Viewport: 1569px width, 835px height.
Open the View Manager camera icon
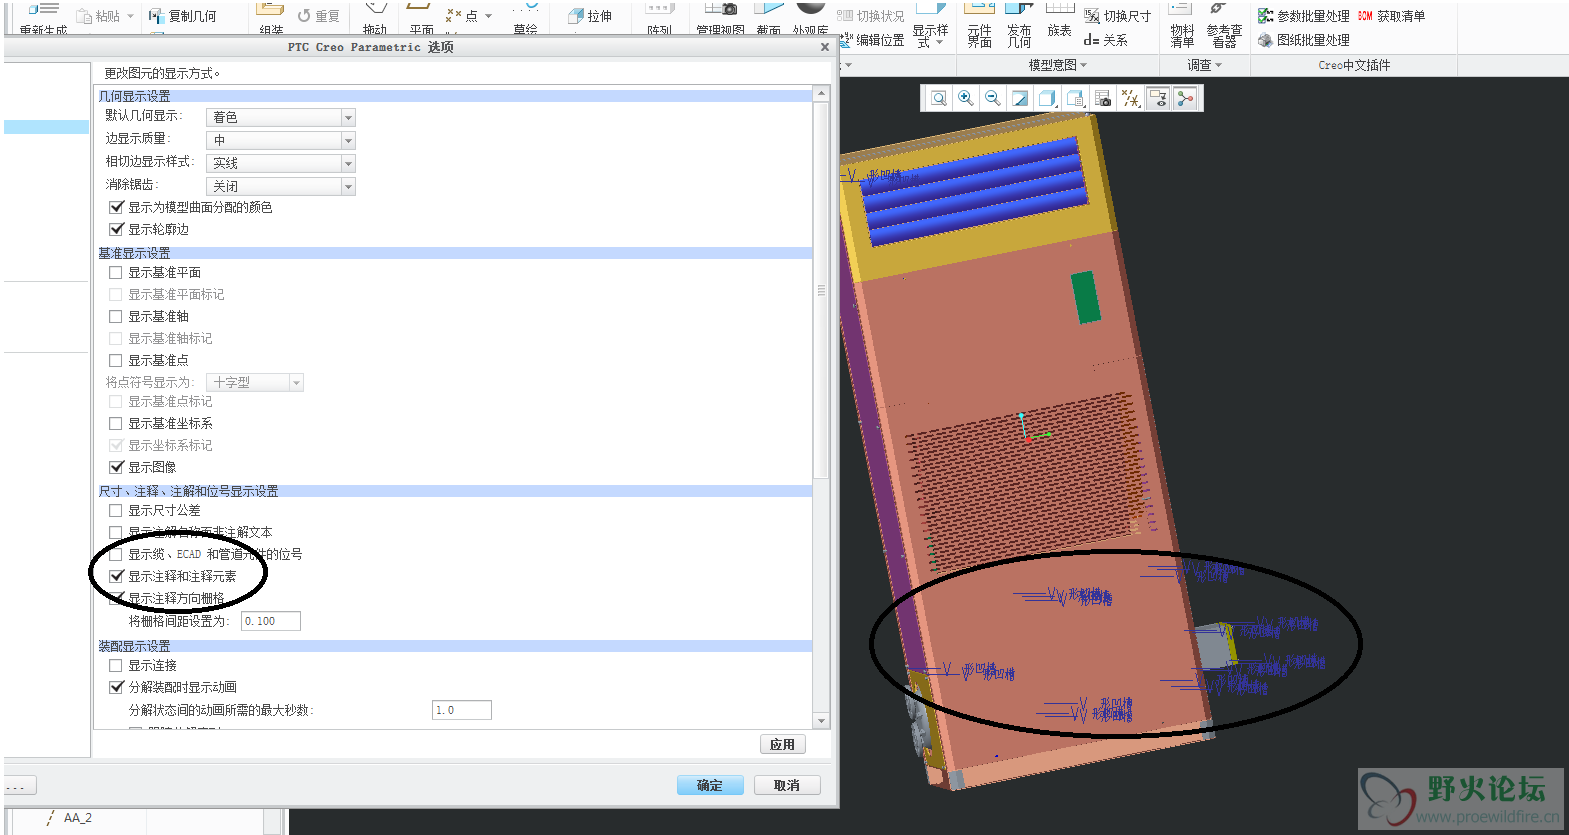pyautogui.click(x=1103, y=98)
